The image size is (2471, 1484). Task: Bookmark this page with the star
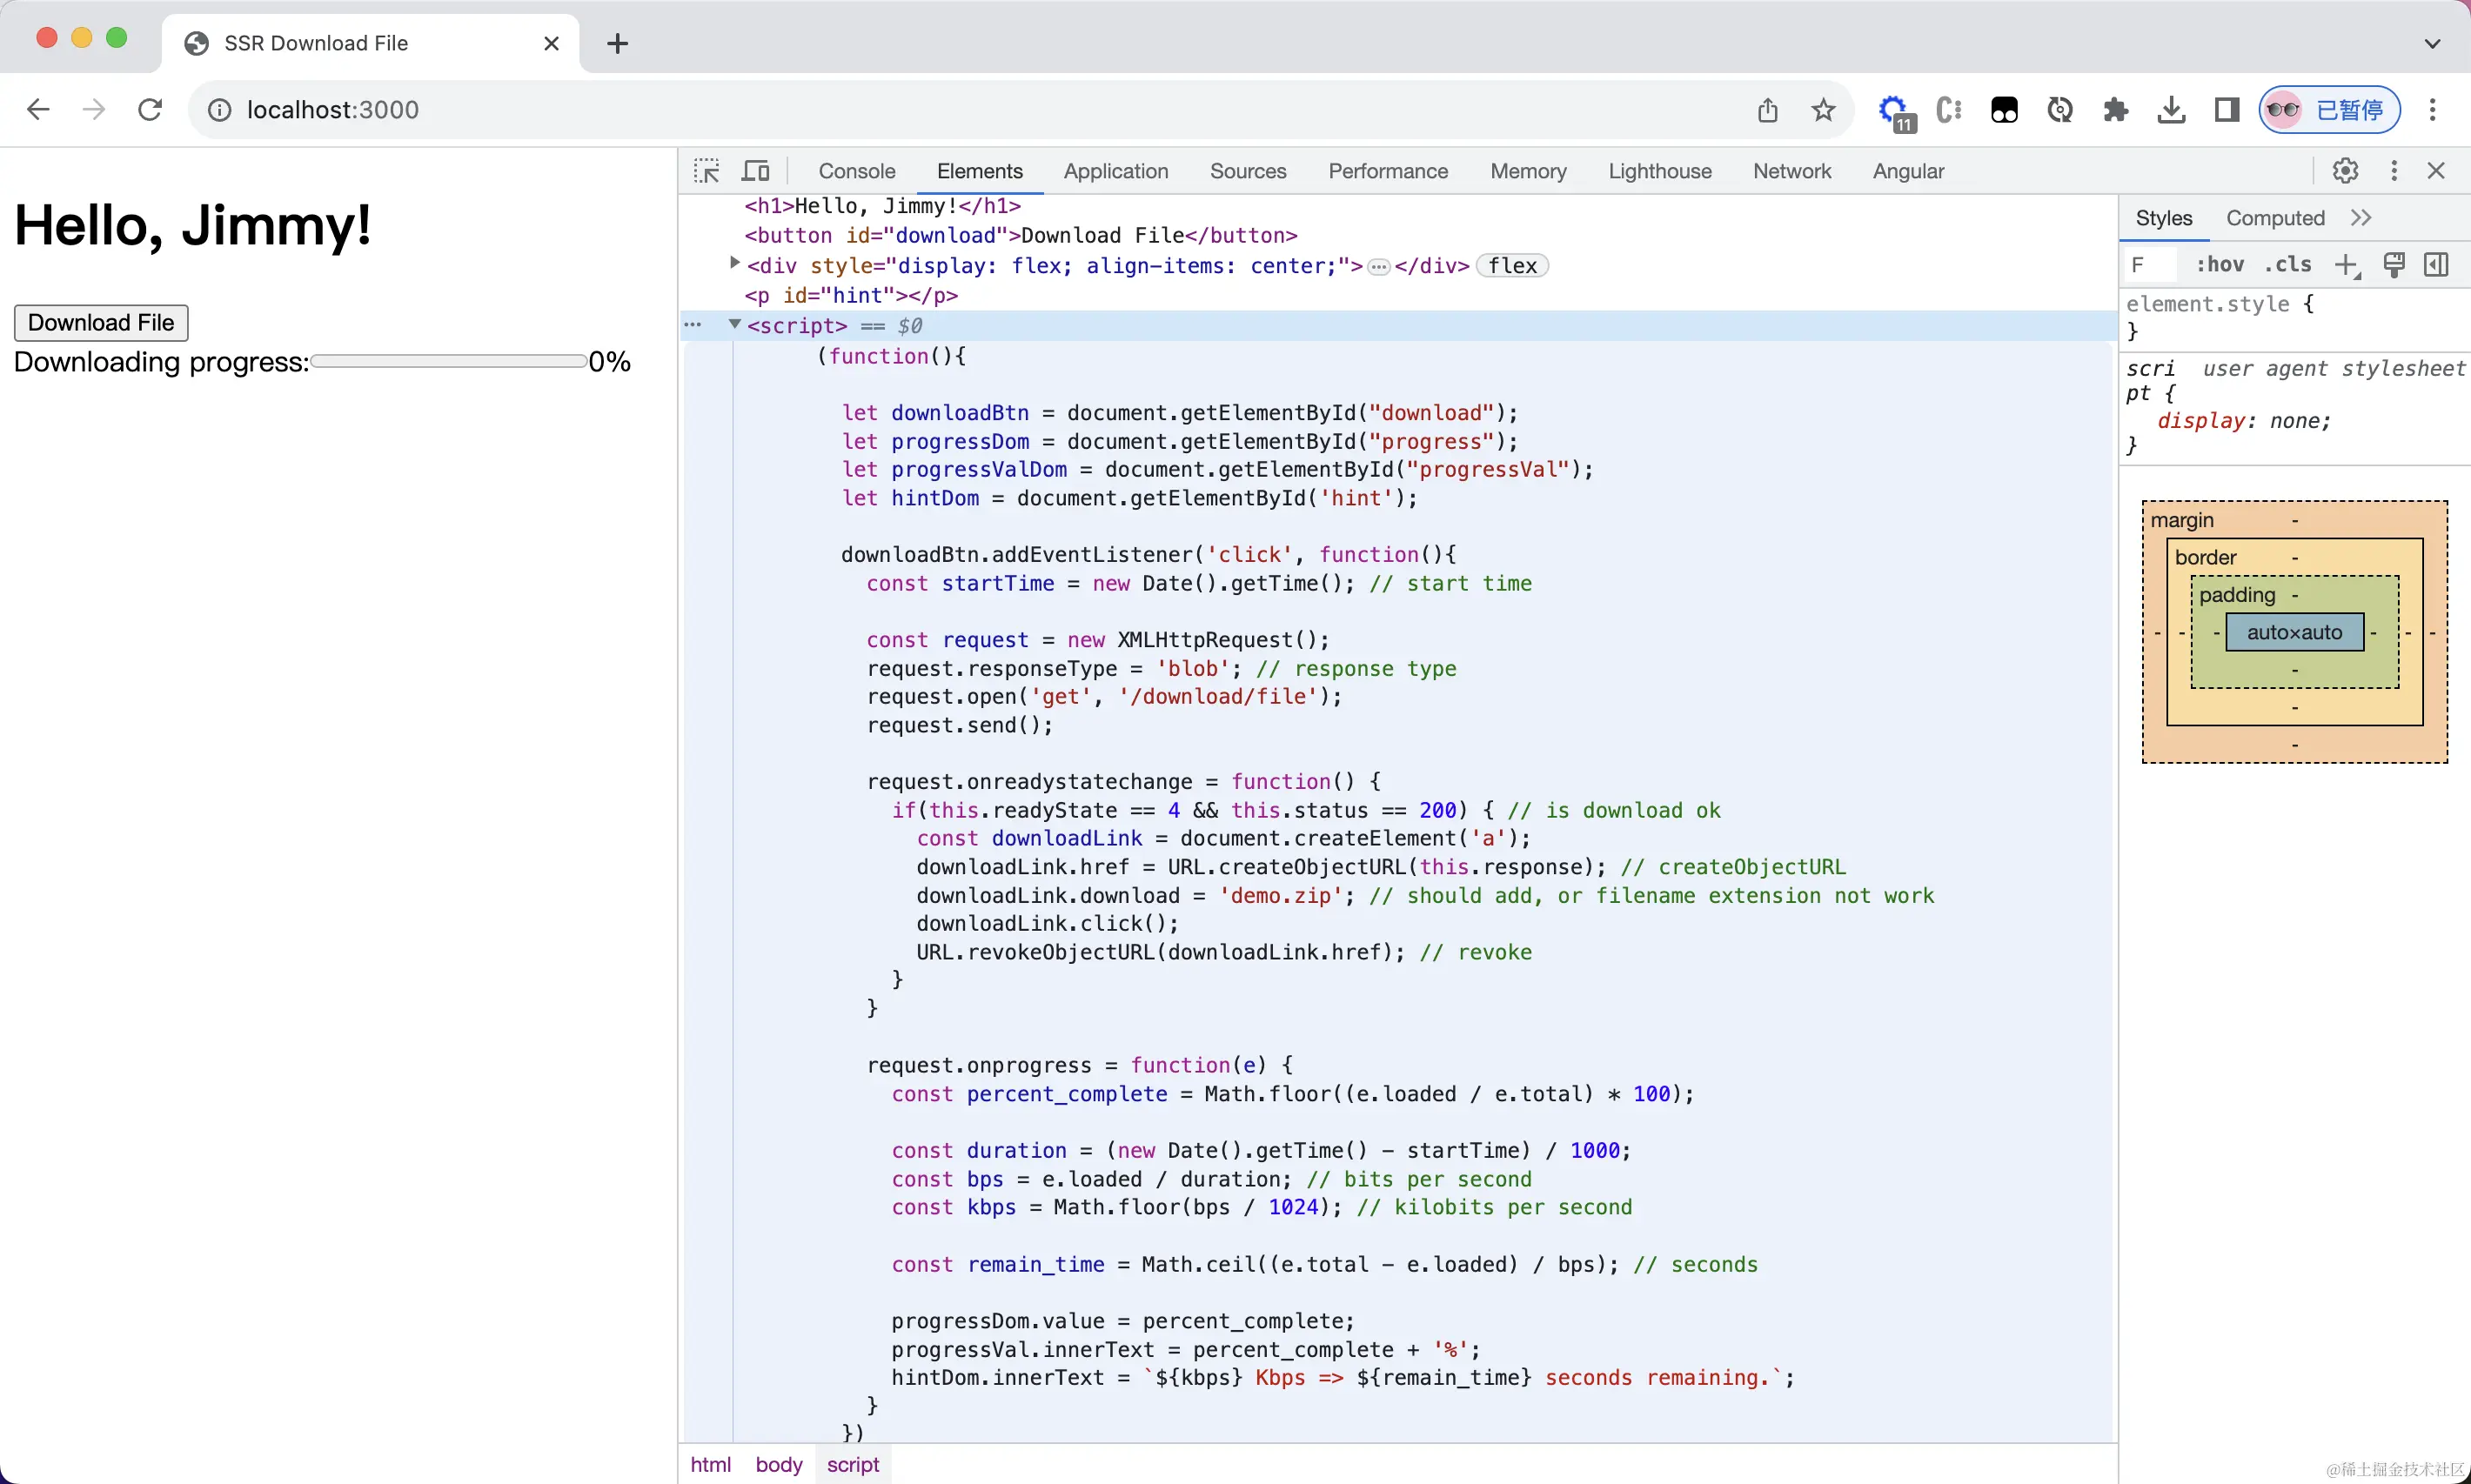click(1824, 110)
